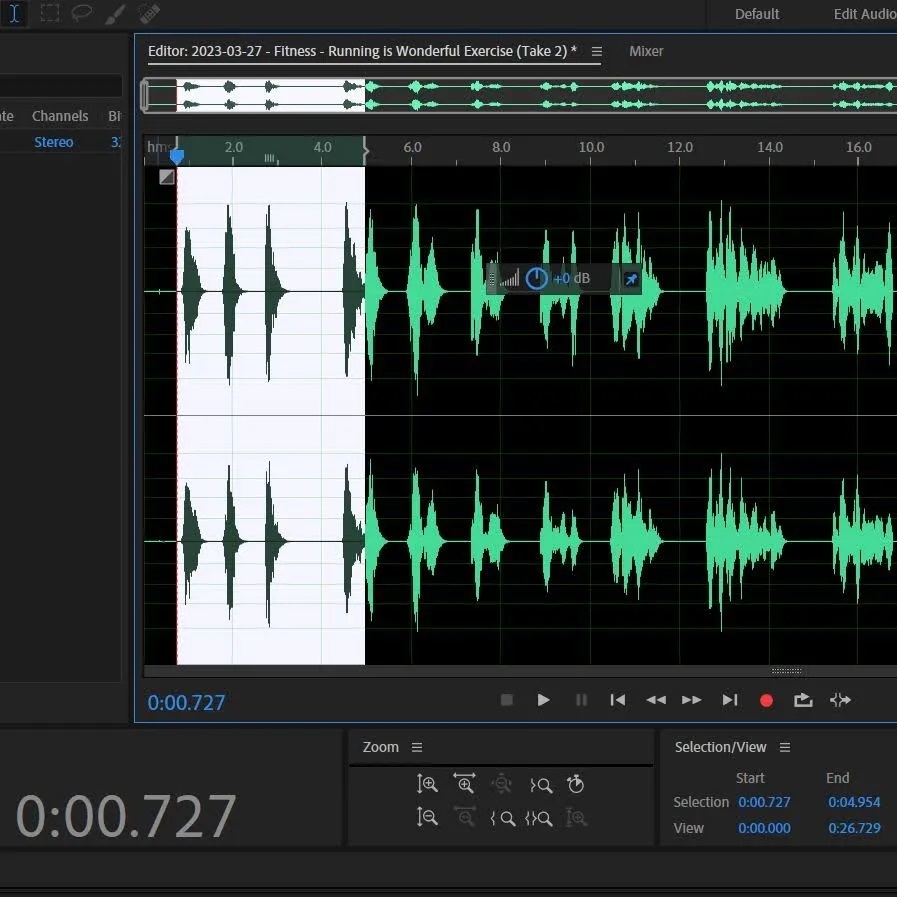Screen dimensions: 897x897
Task: Click the timeline ruler at 10.0
Action: (591, 147)
